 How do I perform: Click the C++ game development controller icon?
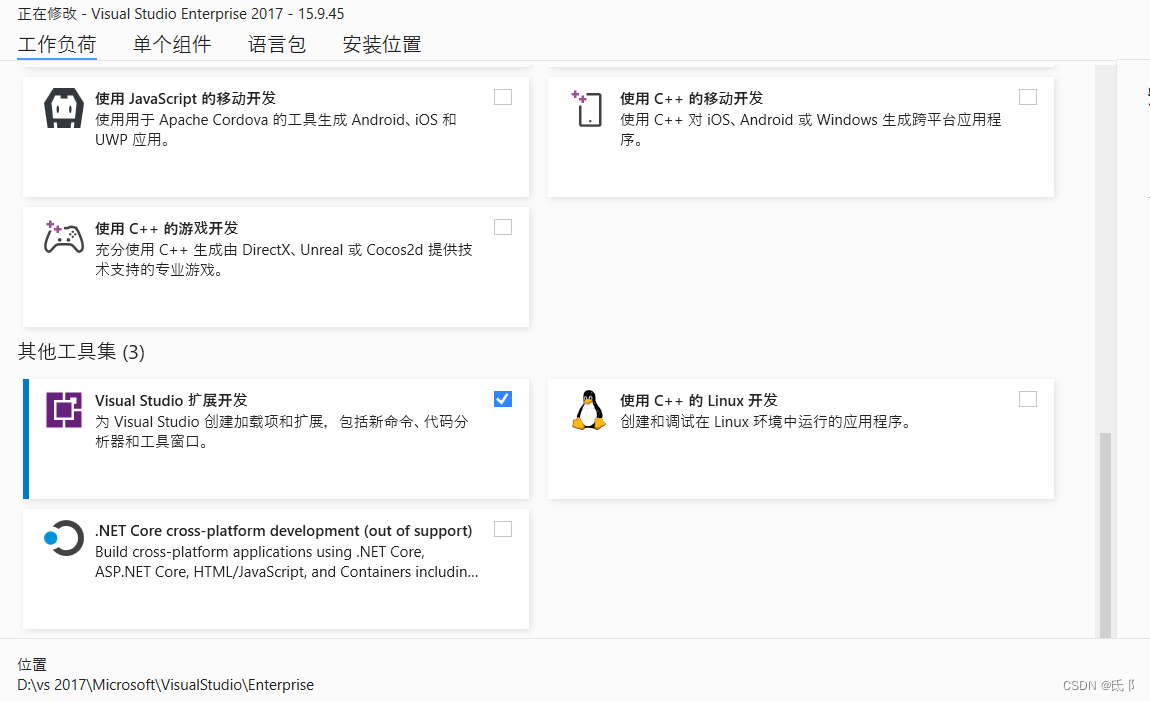tap(64, 238)
